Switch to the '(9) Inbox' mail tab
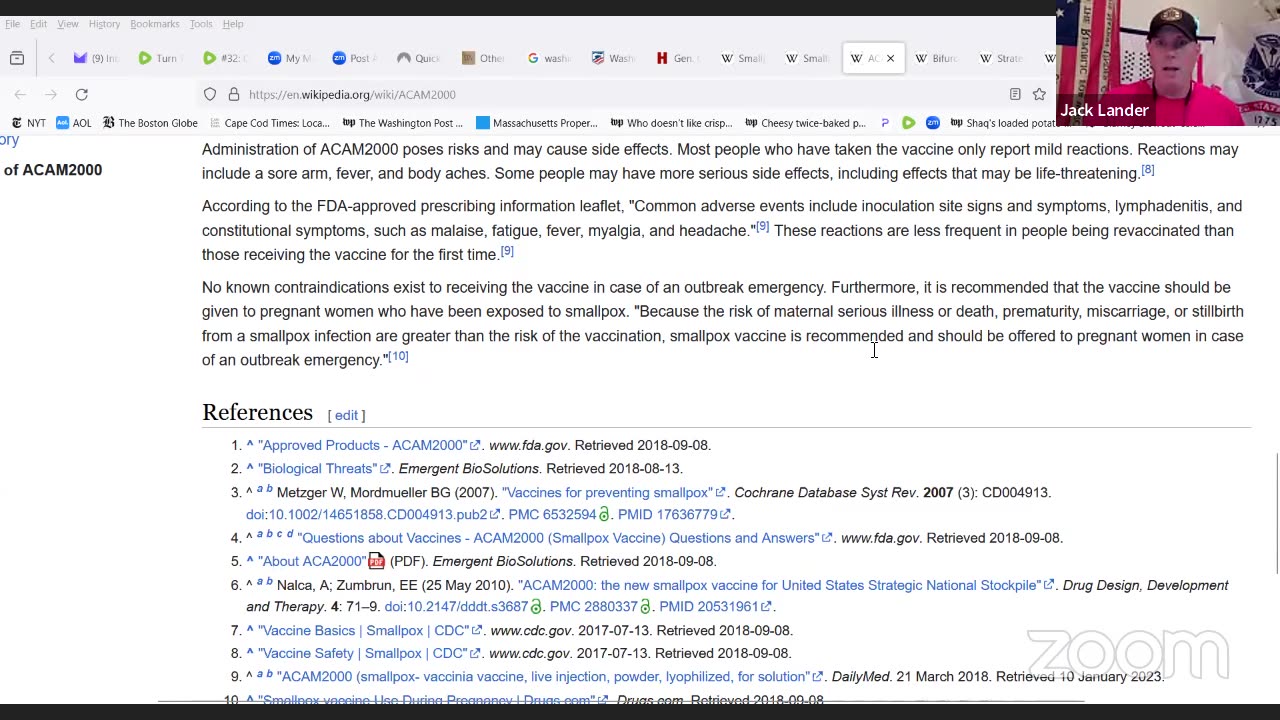 pos(96,58)
